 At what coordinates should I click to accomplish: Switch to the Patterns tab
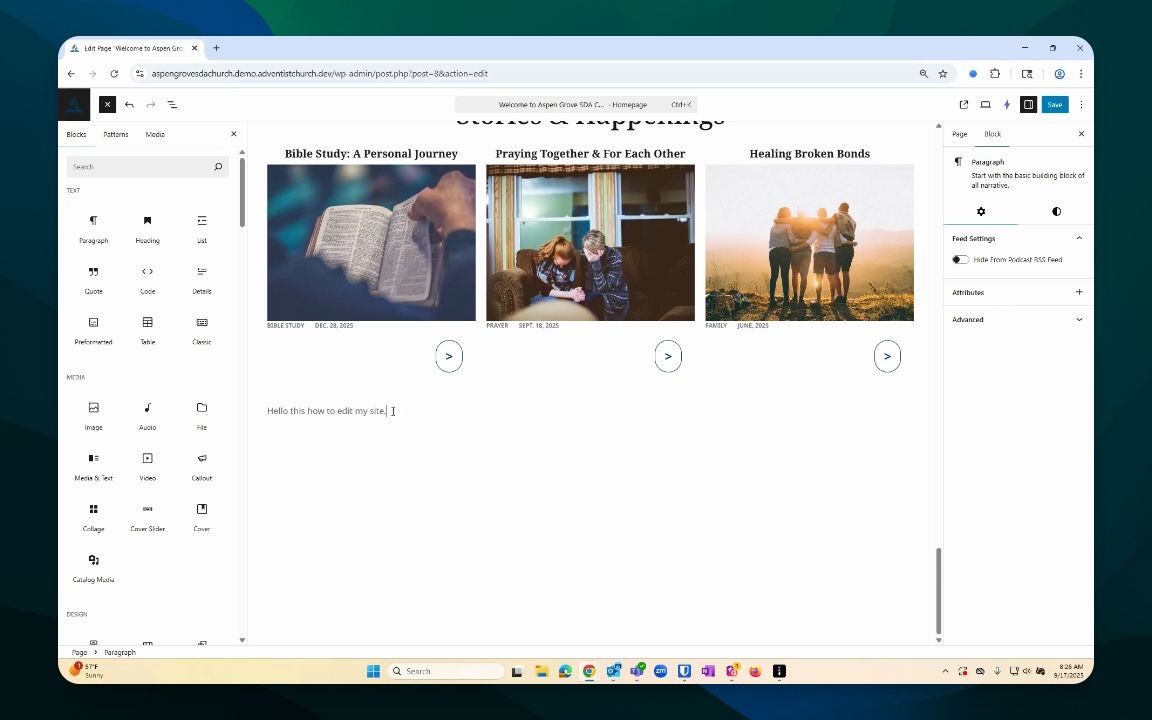click(x=116, y=134)
